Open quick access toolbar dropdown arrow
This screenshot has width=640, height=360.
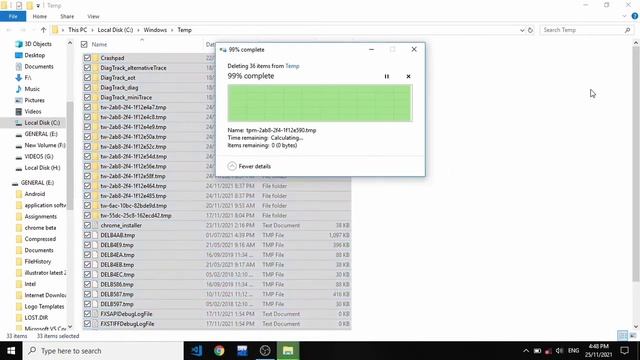click(38, 6)
